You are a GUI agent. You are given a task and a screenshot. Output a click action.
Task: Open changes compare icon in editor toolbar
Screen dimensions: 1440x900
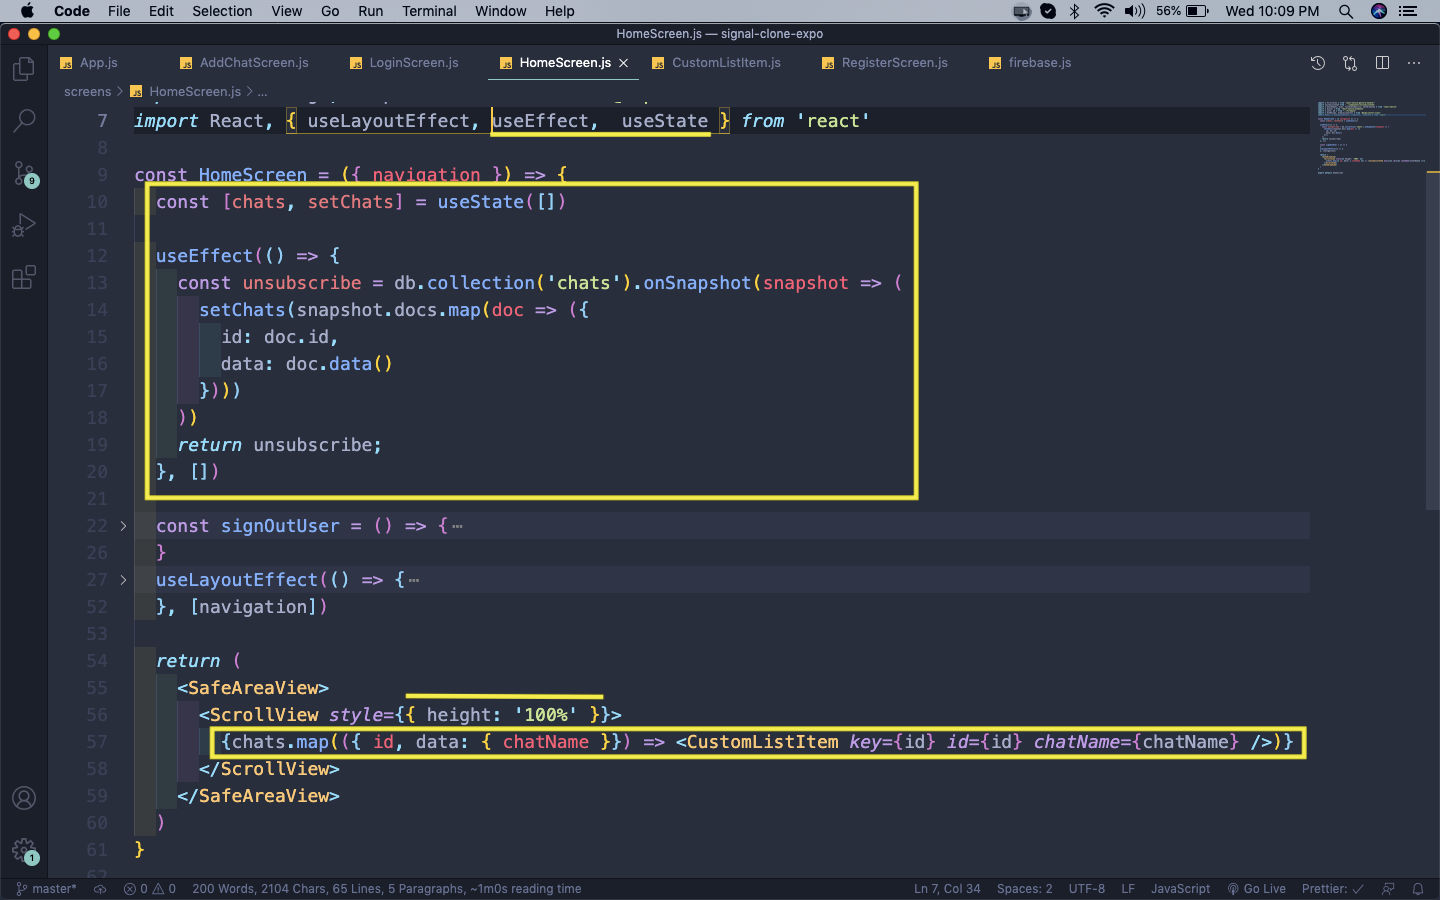click(1350, 63)
